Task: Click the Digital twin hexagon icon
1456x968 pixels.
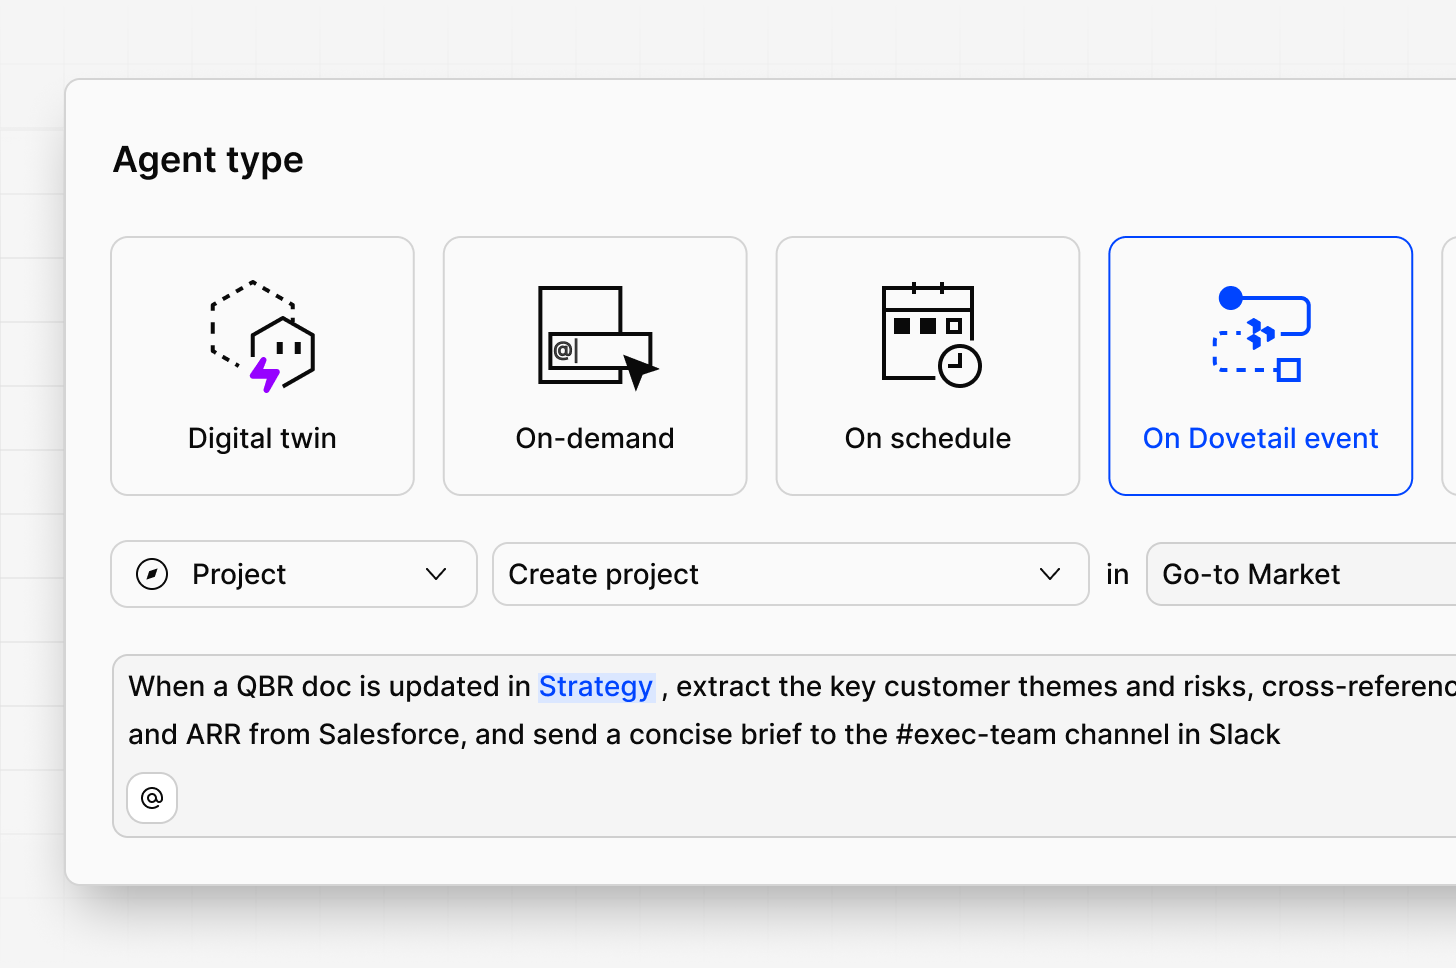Action: tap(263, 336)
